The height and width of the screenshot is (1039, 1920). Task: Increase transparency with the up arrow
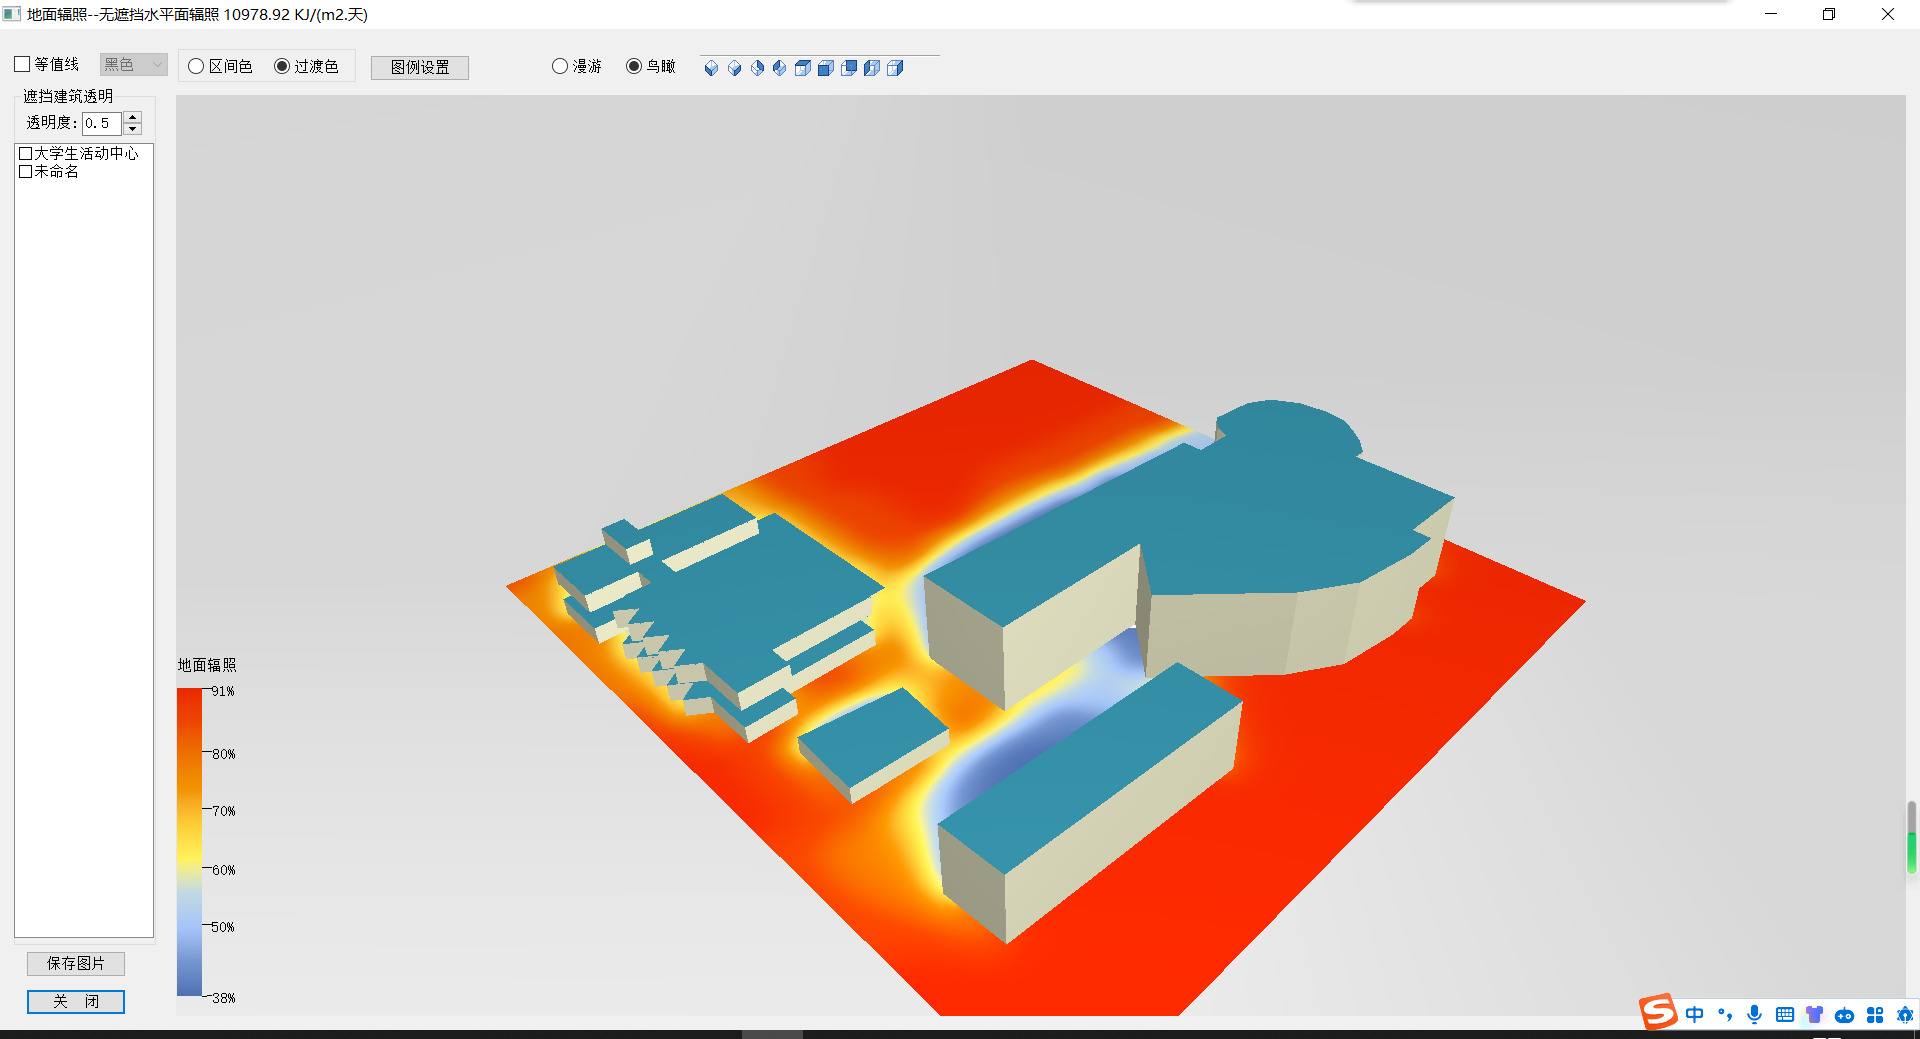point(132,117)
